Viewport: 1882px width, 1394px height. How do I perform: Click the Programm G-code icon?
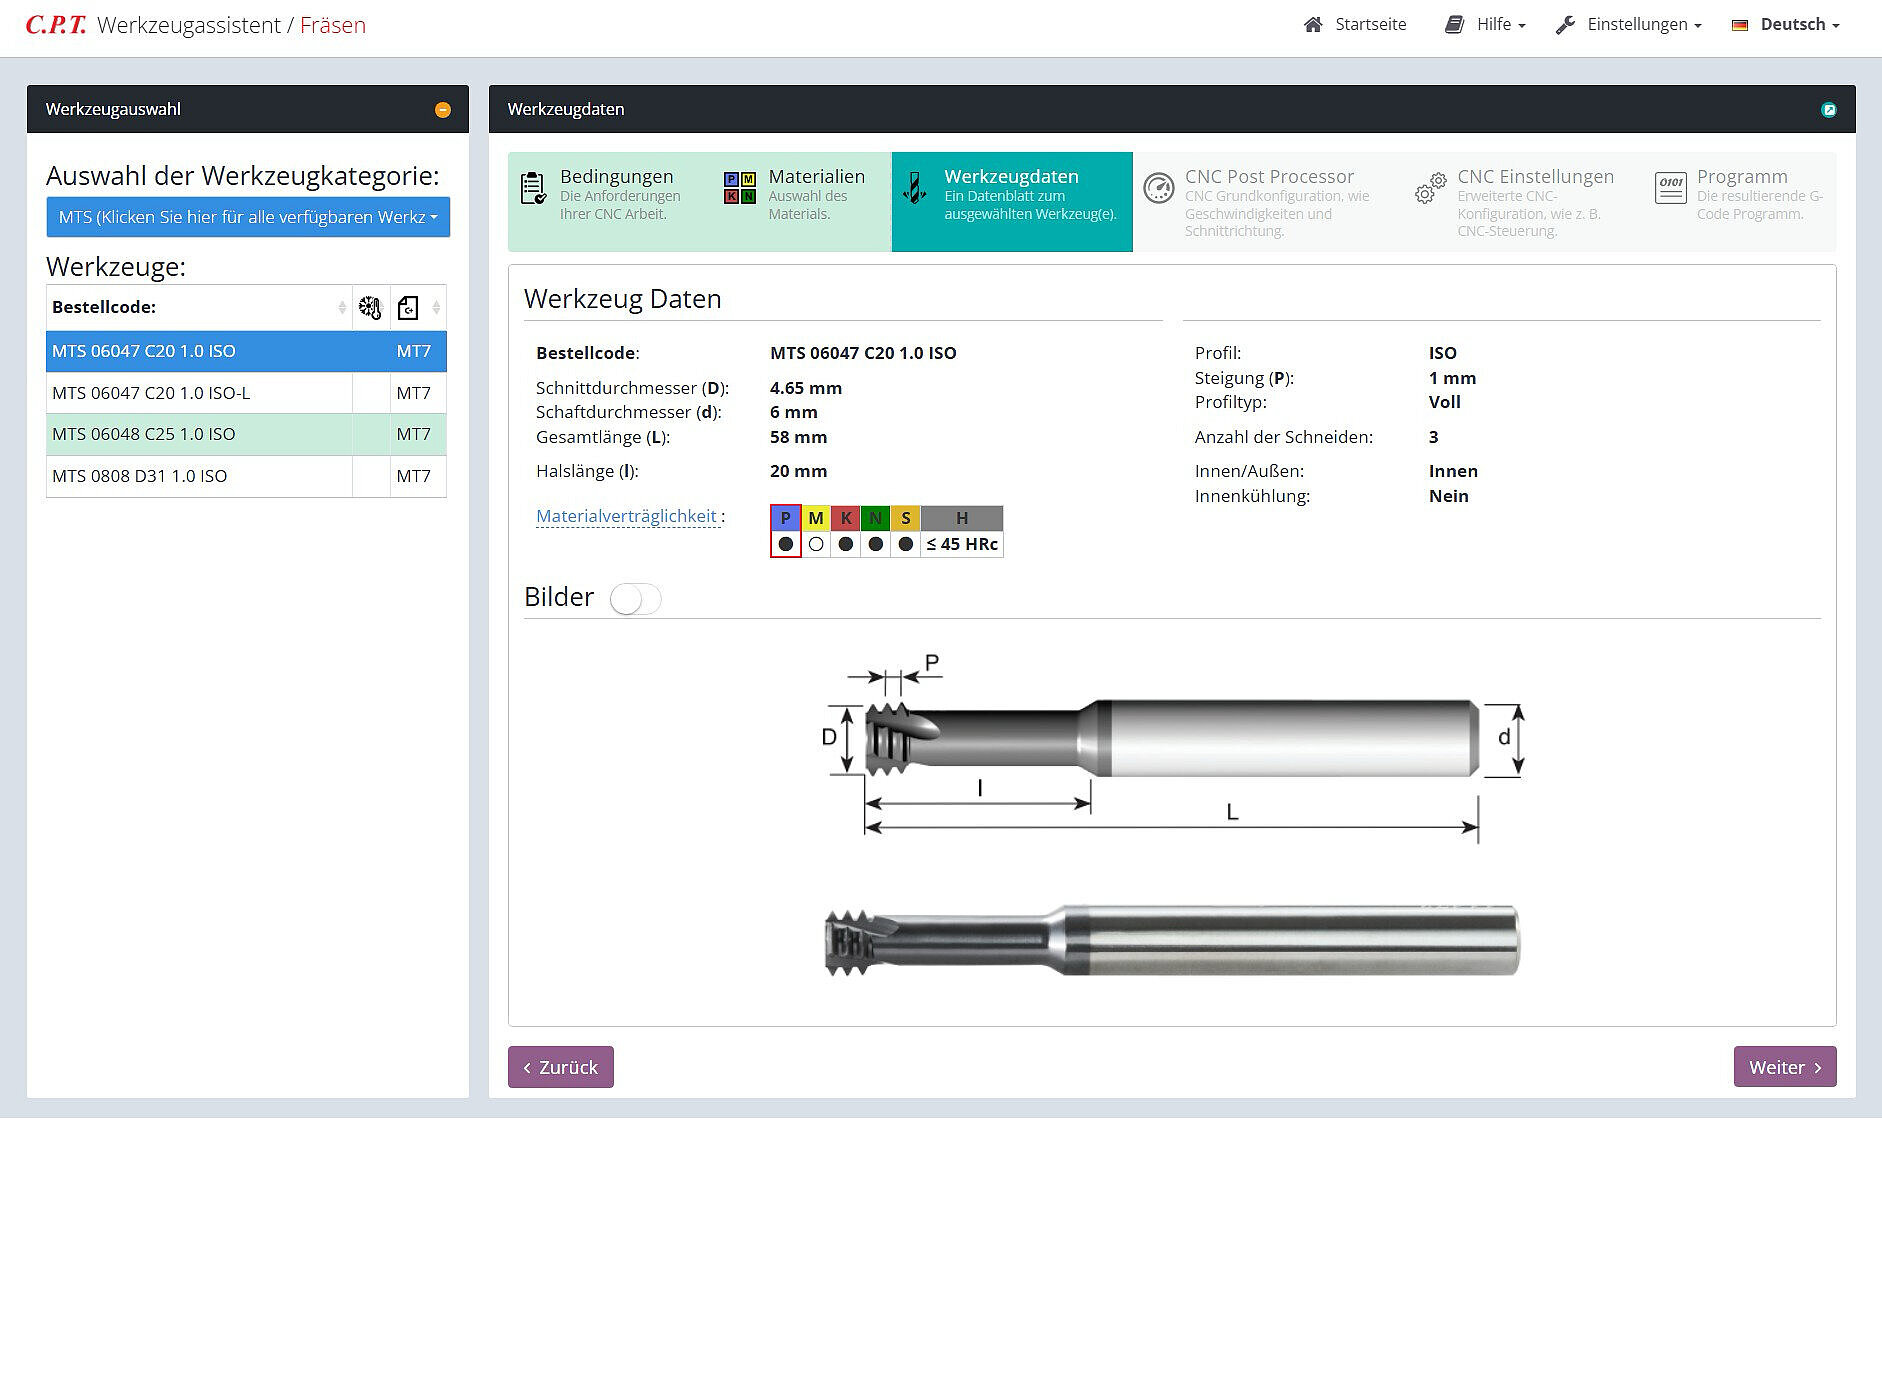pos(1670,188)
